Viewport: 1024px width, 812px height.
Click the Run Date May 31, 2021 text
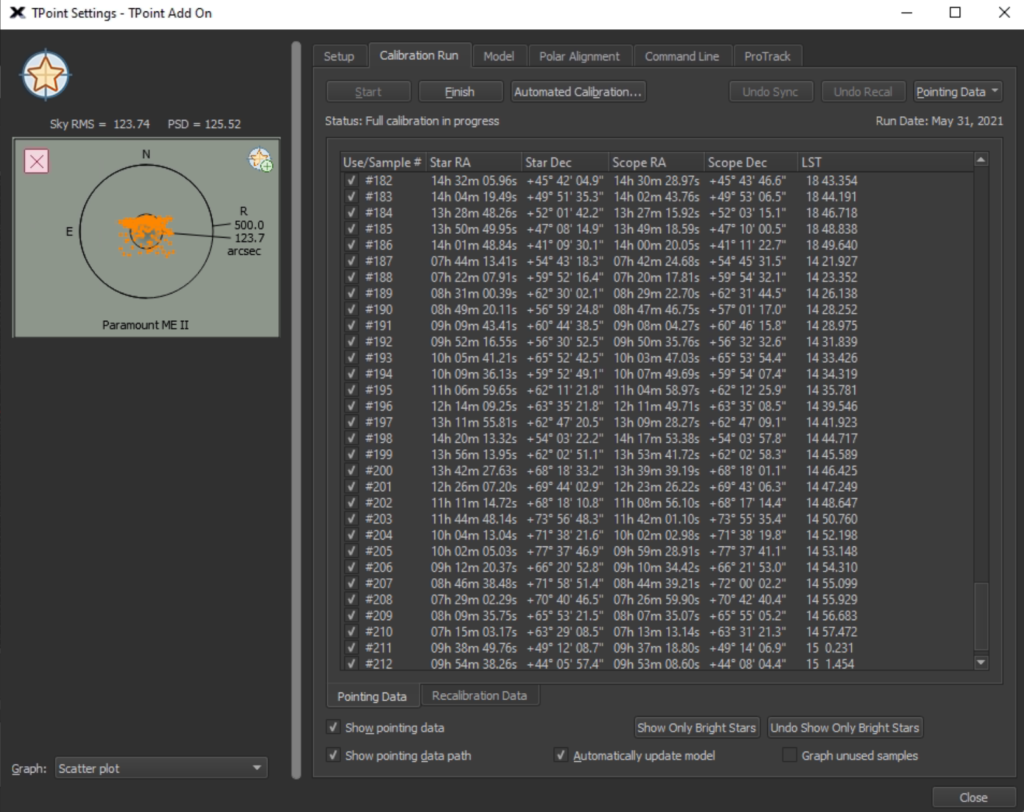[x=939, y=121]
